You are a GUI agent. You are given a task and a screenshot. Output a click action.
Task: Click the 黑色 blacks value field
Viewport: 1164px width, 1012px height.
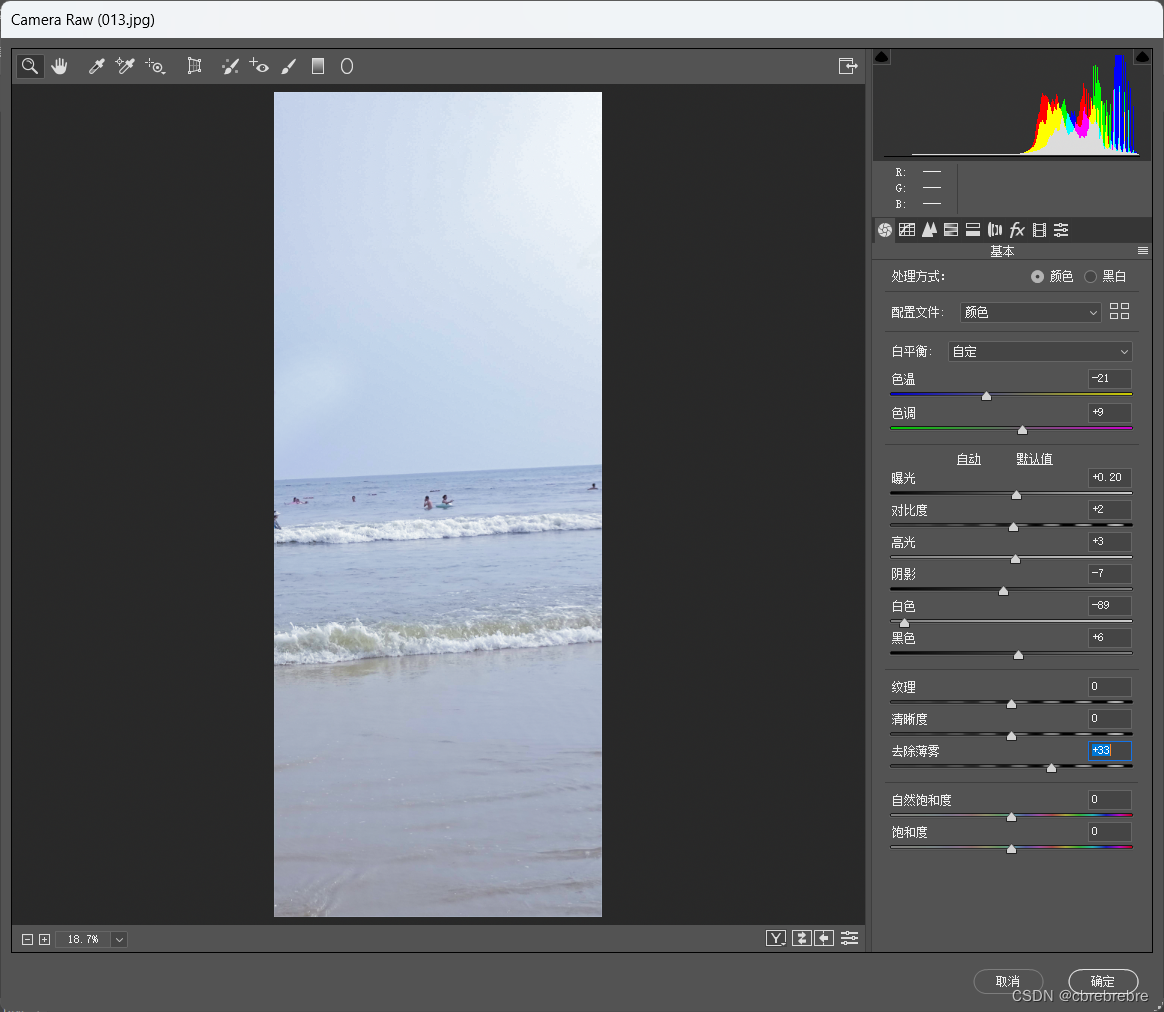point(1109,637)
